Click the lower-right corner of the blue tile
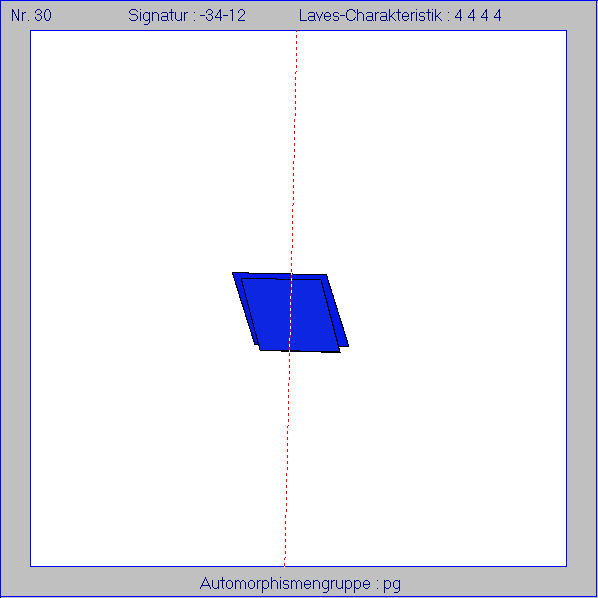Screen dimensions: 598x598 point(347,346)
